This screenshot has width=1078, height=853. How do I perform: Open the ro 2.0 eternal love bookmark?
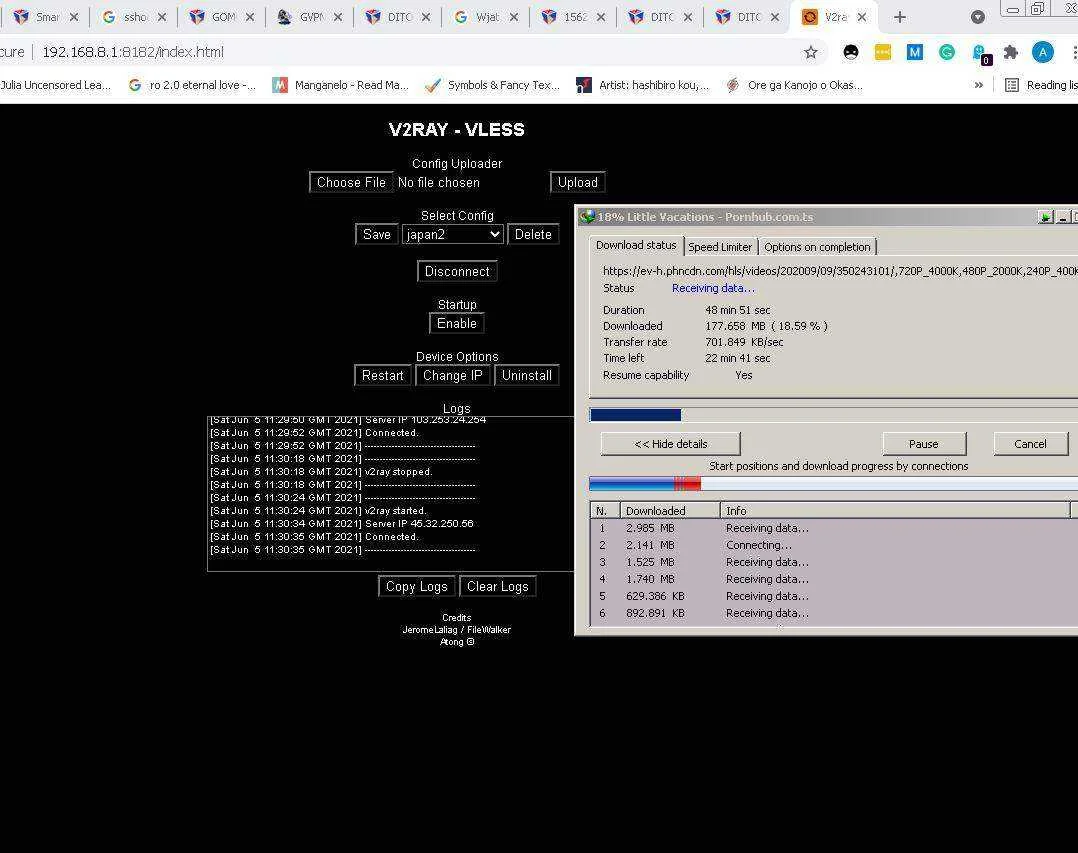[x=192, y=85]
